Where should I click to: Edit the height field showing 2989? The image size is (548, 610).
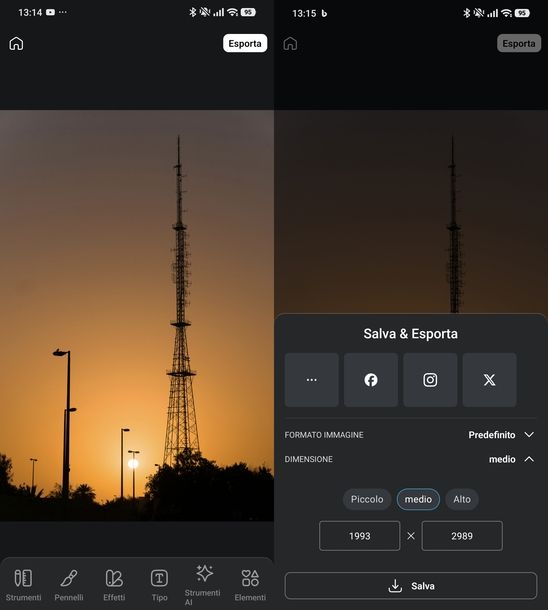[462, 536]
